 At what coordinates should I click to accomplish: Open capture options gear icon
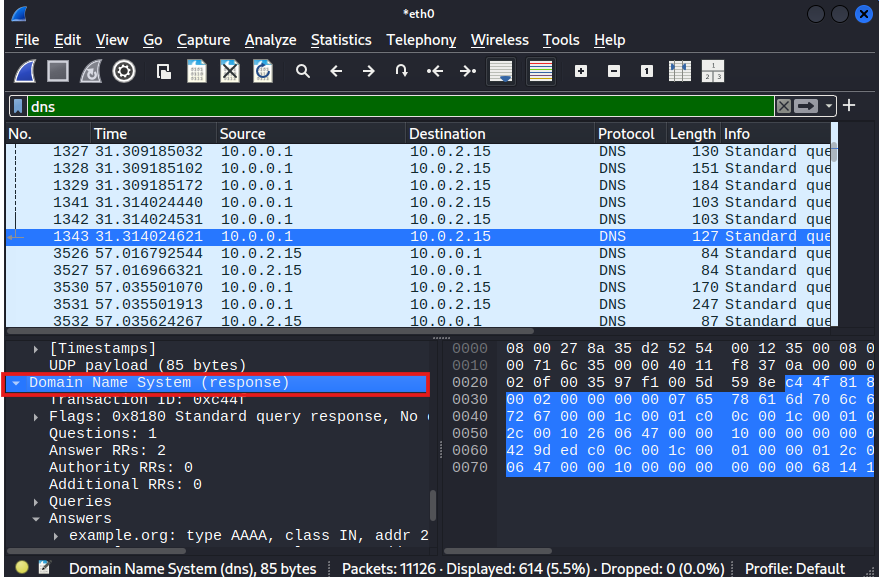pos(124,71)
